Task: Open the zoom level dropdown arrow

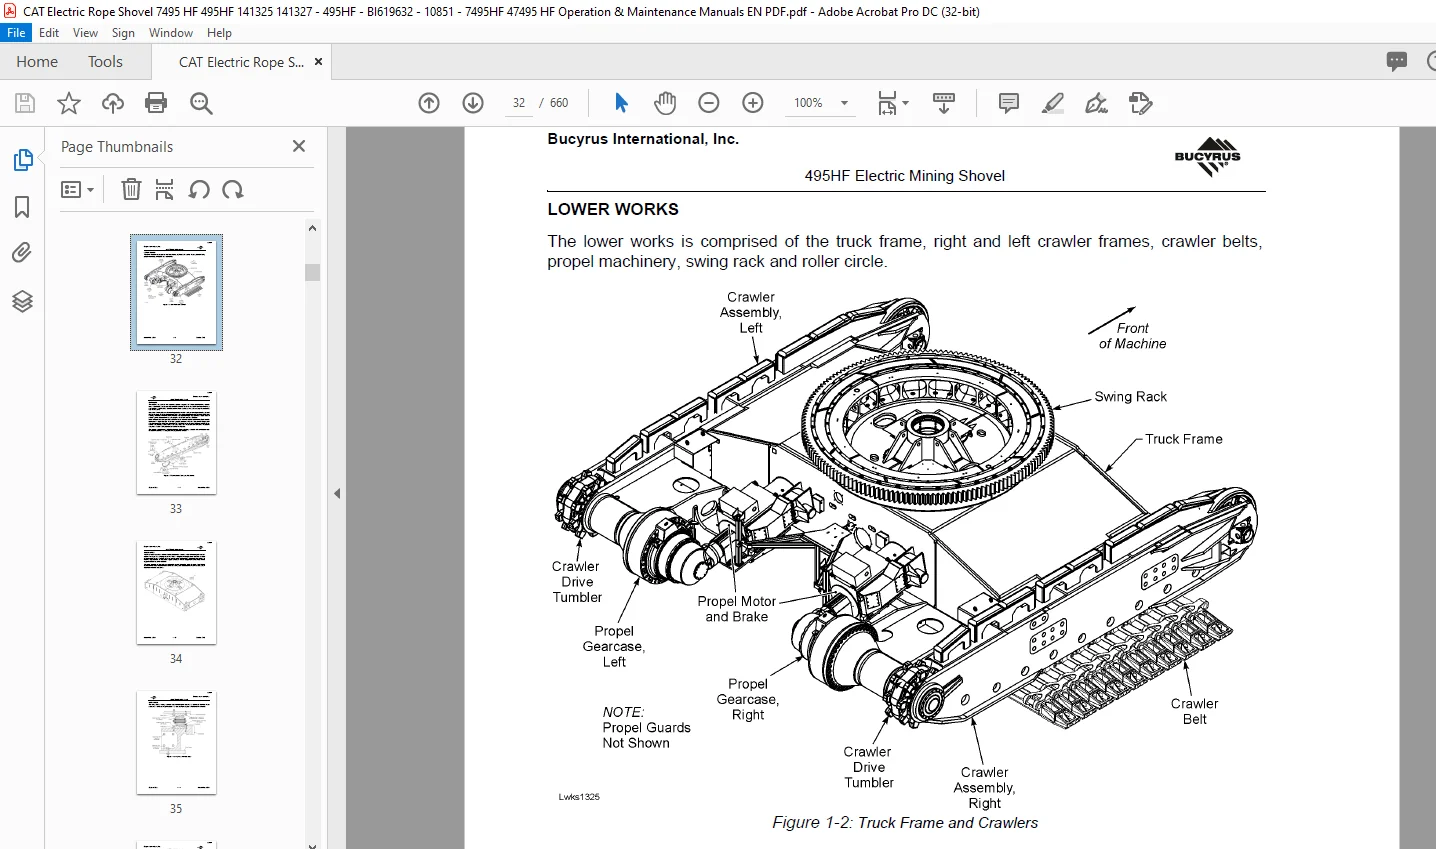Action: 844,103
